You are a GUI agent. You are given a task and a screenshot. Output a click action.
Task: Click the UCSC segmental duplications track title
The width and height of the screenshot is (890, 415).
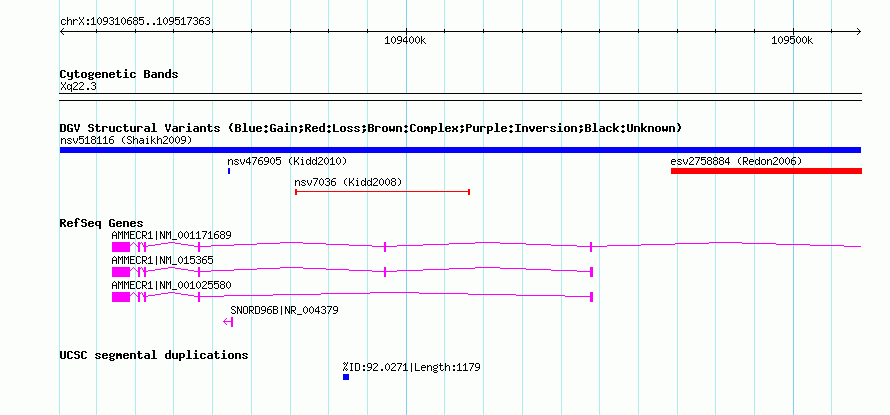click(x=154, y=355)
